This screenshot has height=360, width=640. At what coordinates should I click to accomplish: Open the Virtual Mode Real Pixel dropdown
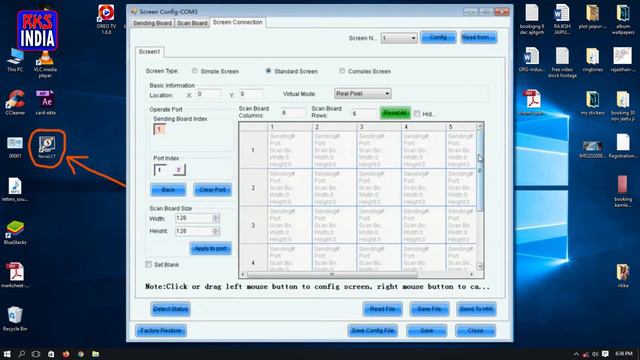coord(362,93)
